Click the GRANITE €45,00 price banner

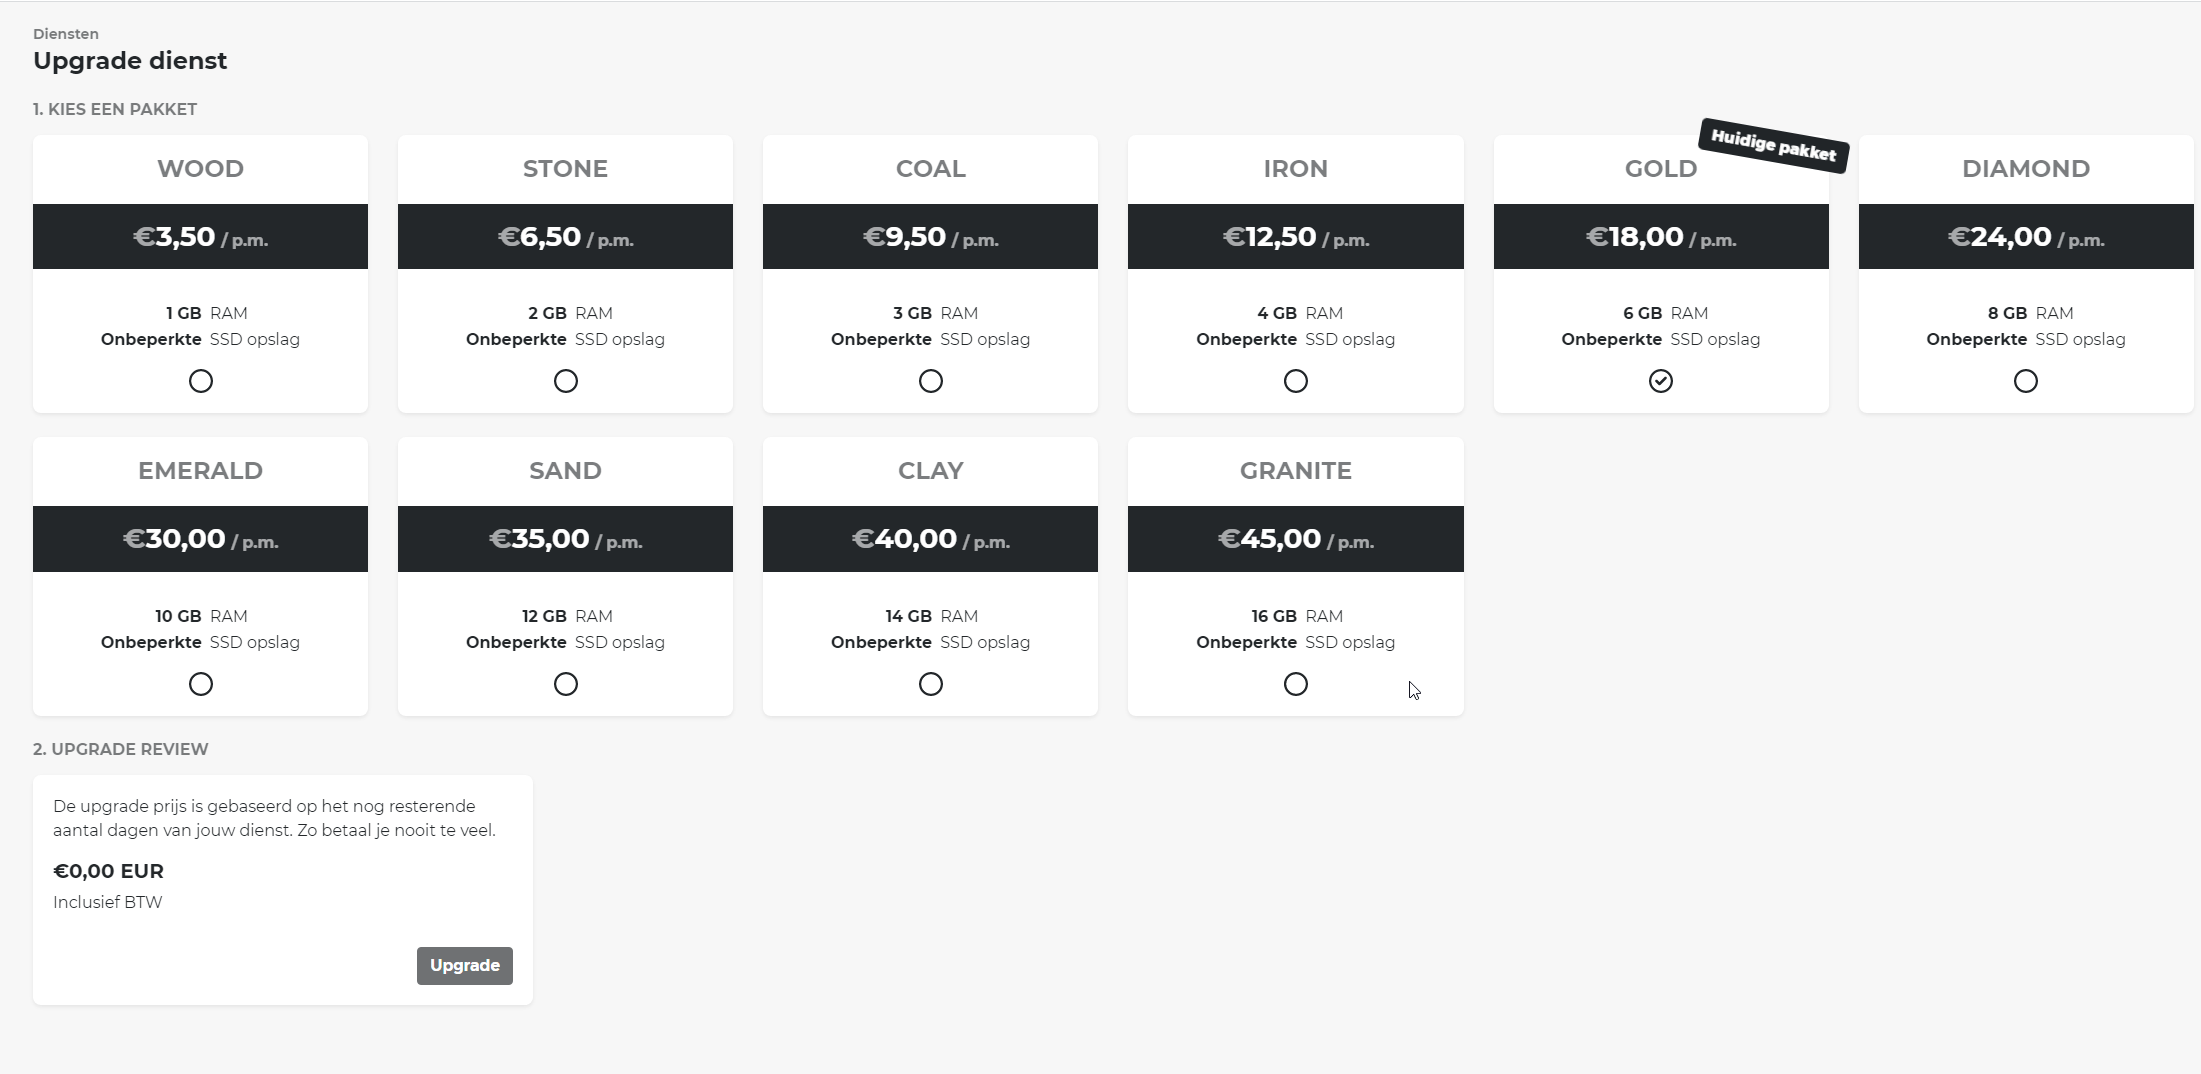tap(1295, 539)
